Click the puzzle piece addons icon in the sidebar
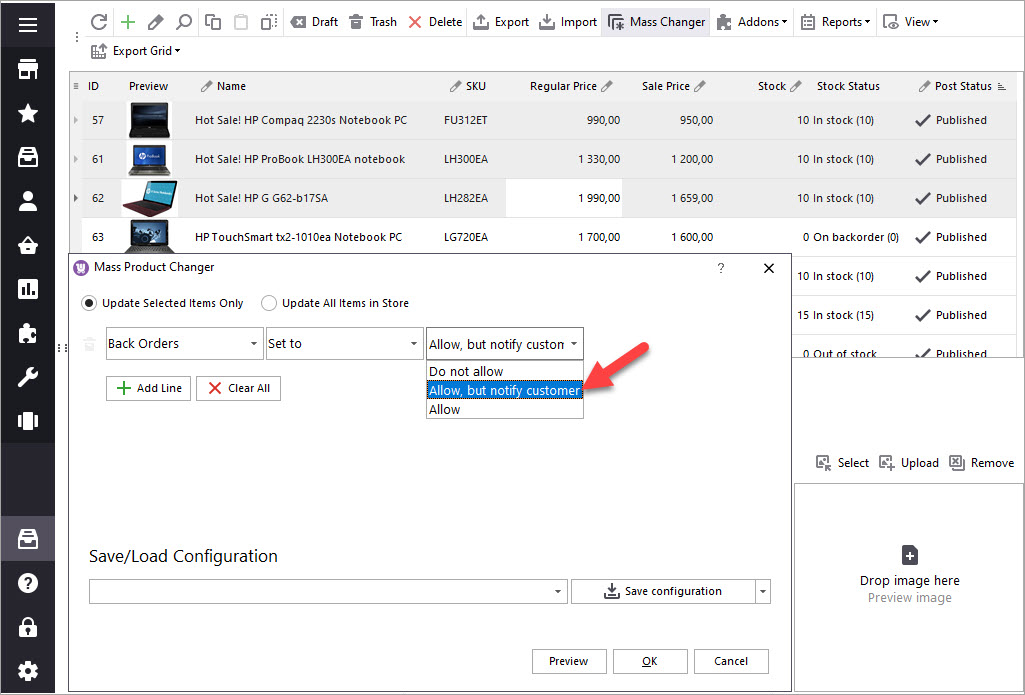This screenshot has height=695, width=1025. [x=28, y=333]
